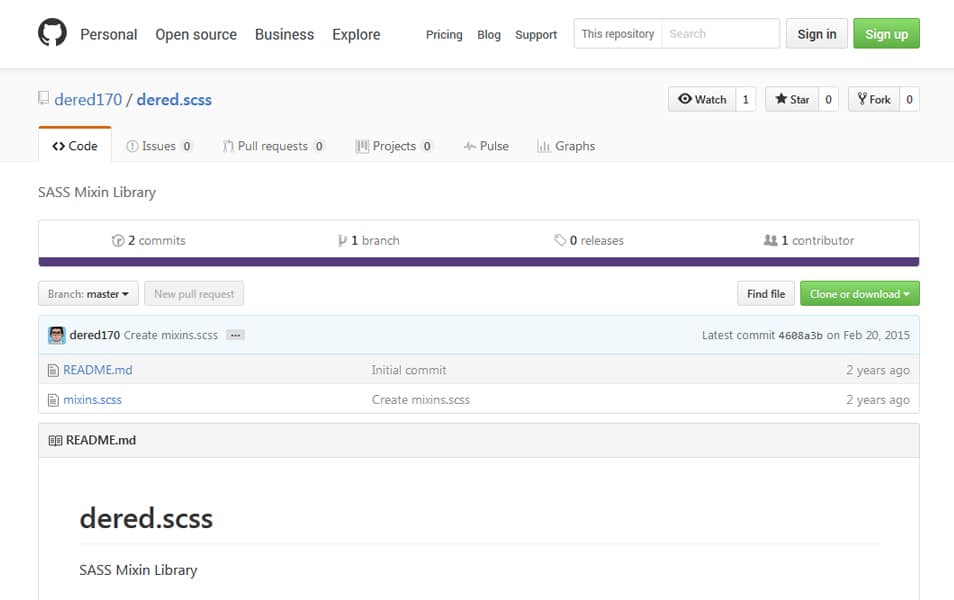Open the GitHub octocat logo home
This screenshot has height=600, width=954.
click(x=52, y=33)
